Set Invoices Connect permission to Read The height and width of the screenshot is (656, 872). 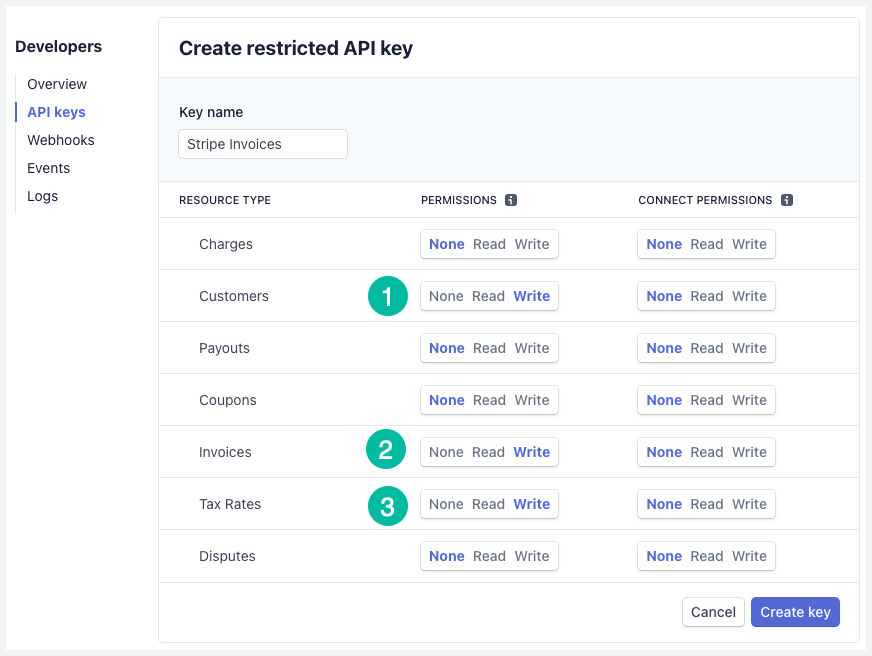pyautogui.click(x=706, y=452)
